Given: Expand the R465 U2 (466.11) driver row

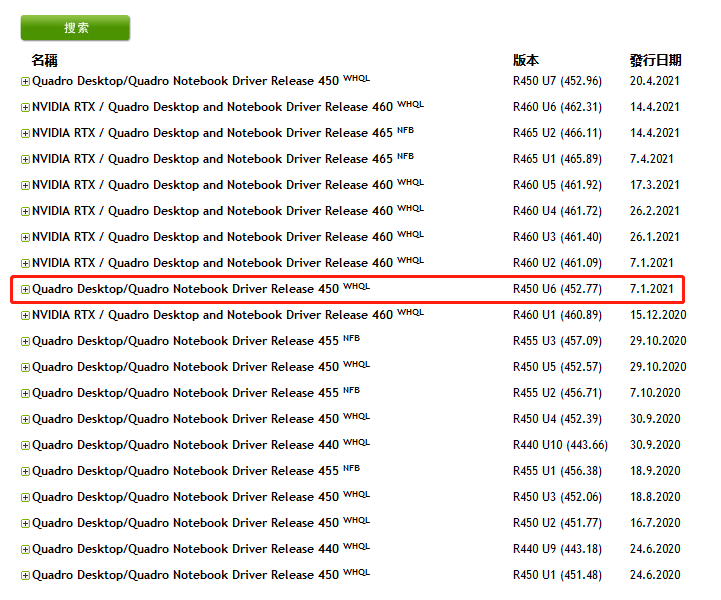Looking at the screenshot, I should pos(25,133).
